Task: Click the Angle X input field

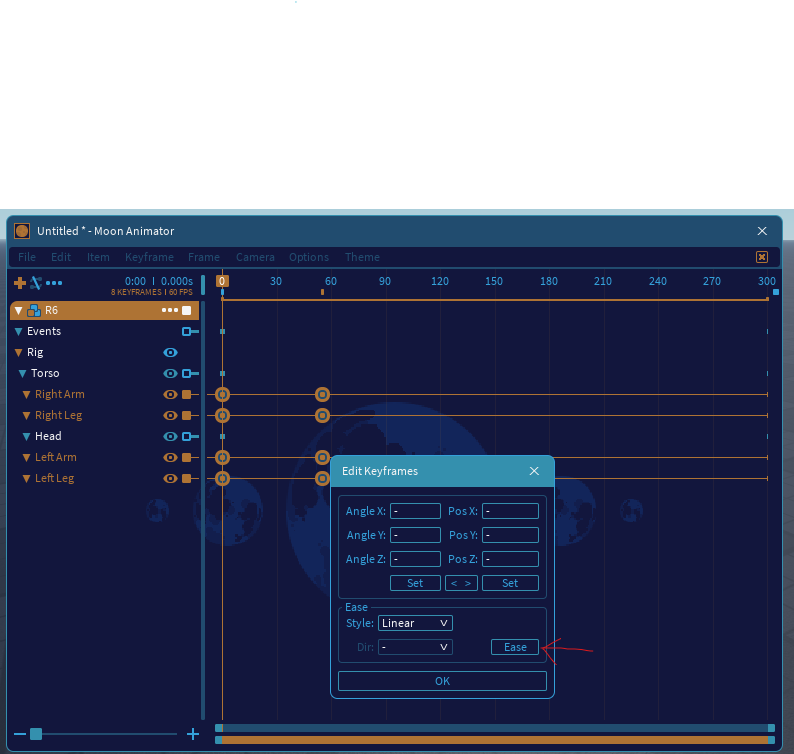Action: point(415,511)
